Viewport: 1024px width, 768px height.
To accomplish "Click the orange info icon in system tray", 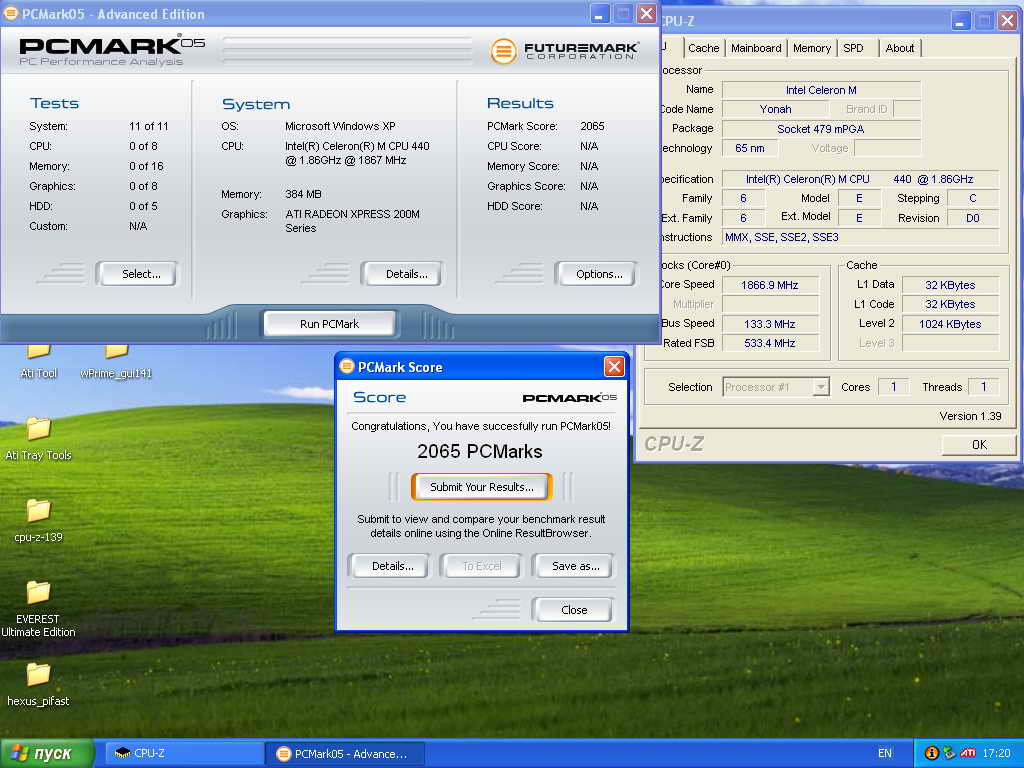I will point(932,753).
